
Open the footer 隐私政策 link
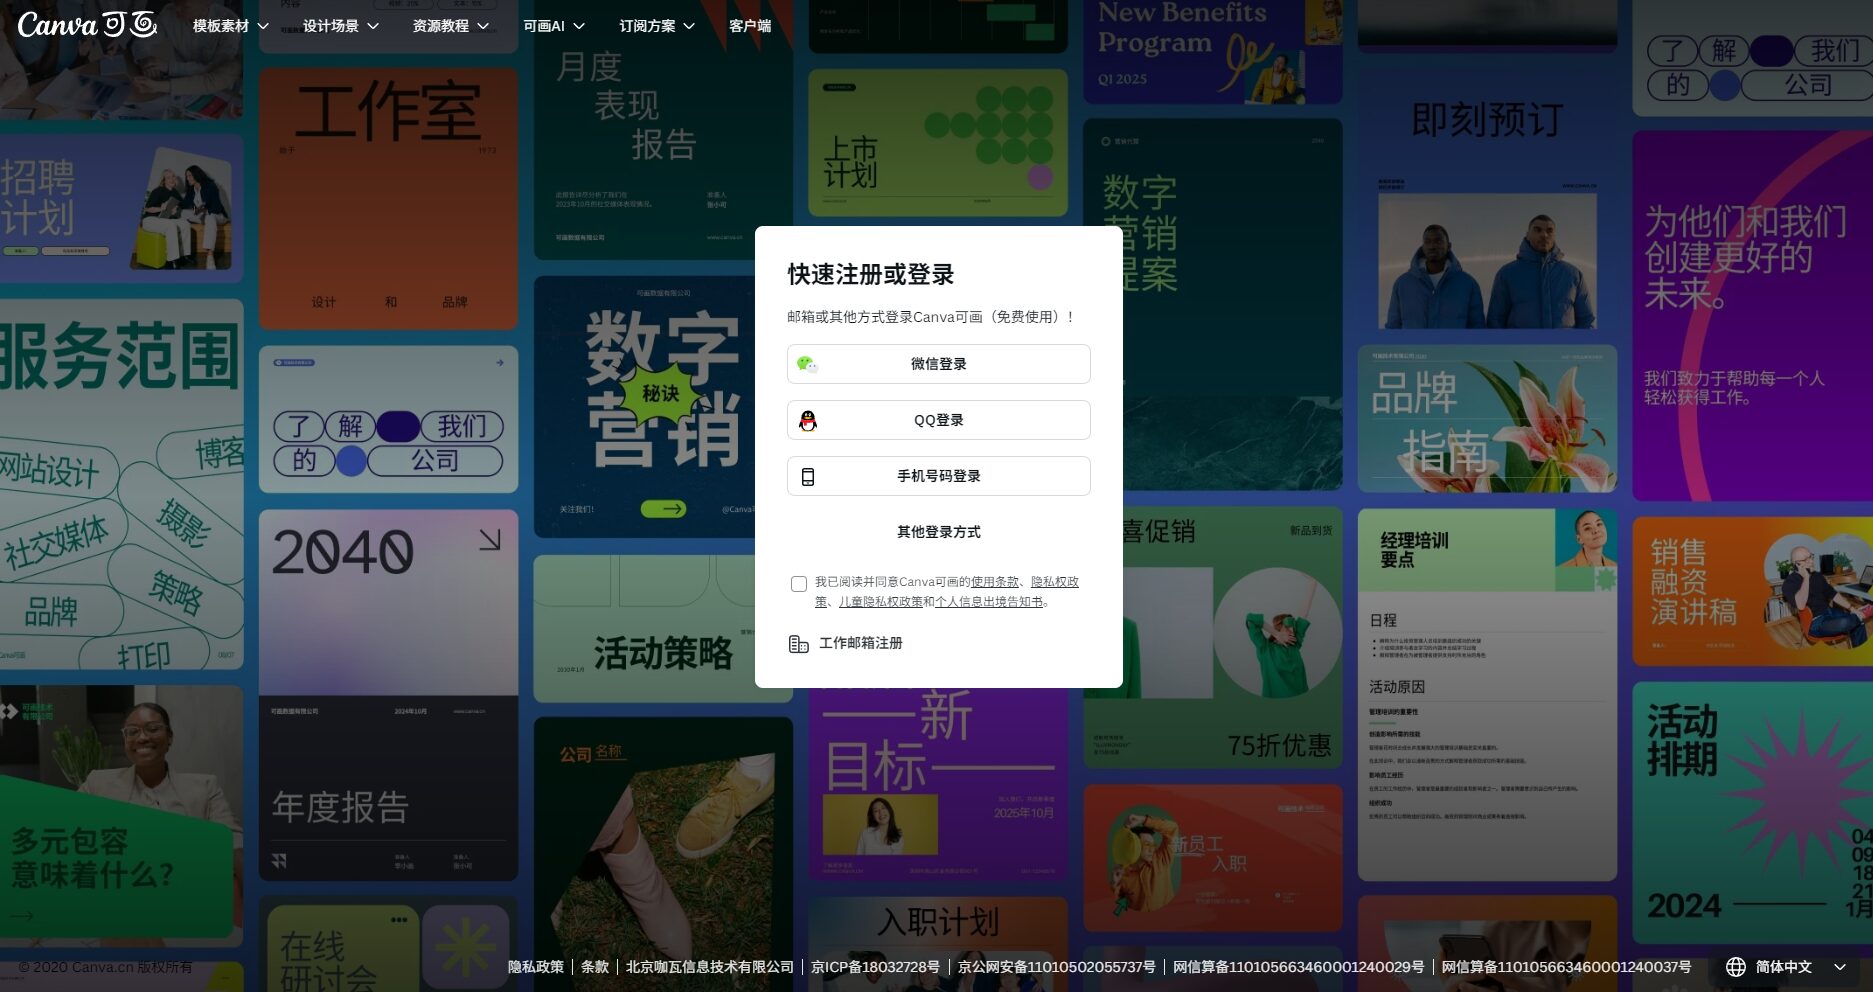pos(536,967)
